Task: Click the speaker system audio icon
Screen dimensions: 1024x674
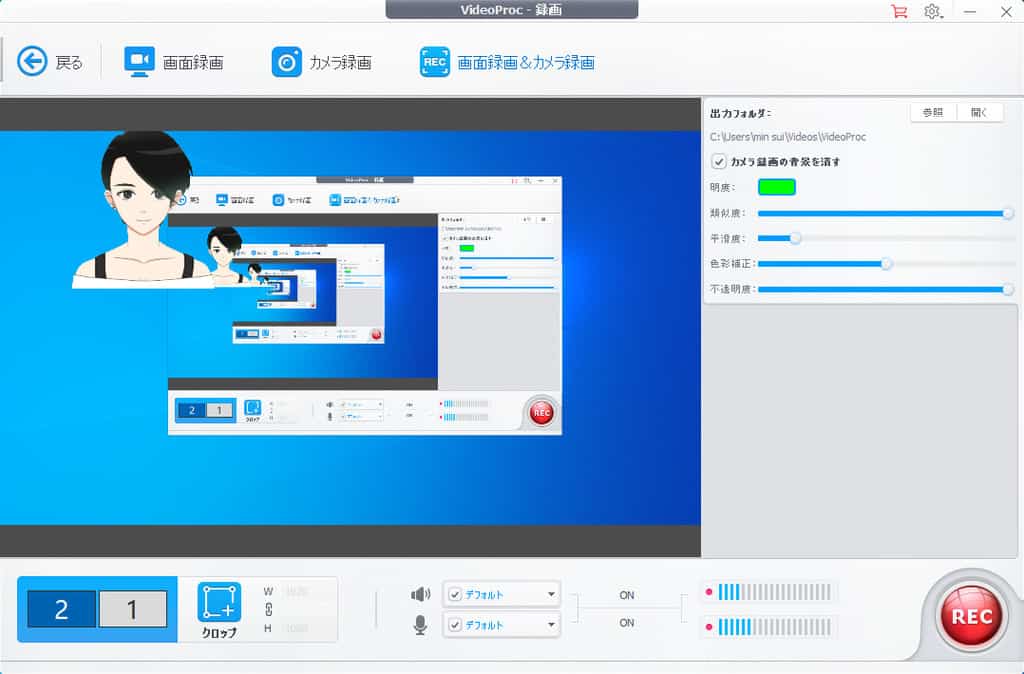Action: (x=421, y=594)
